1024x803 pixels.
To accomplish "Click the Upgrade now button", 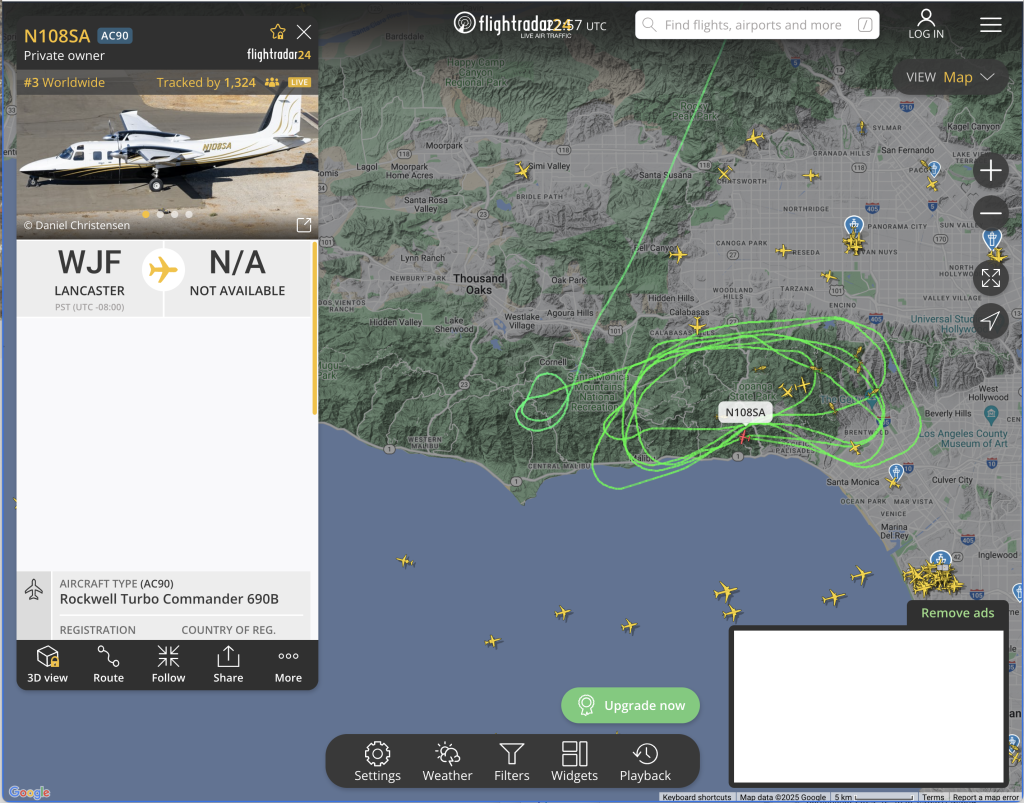I will pos(630,705).
